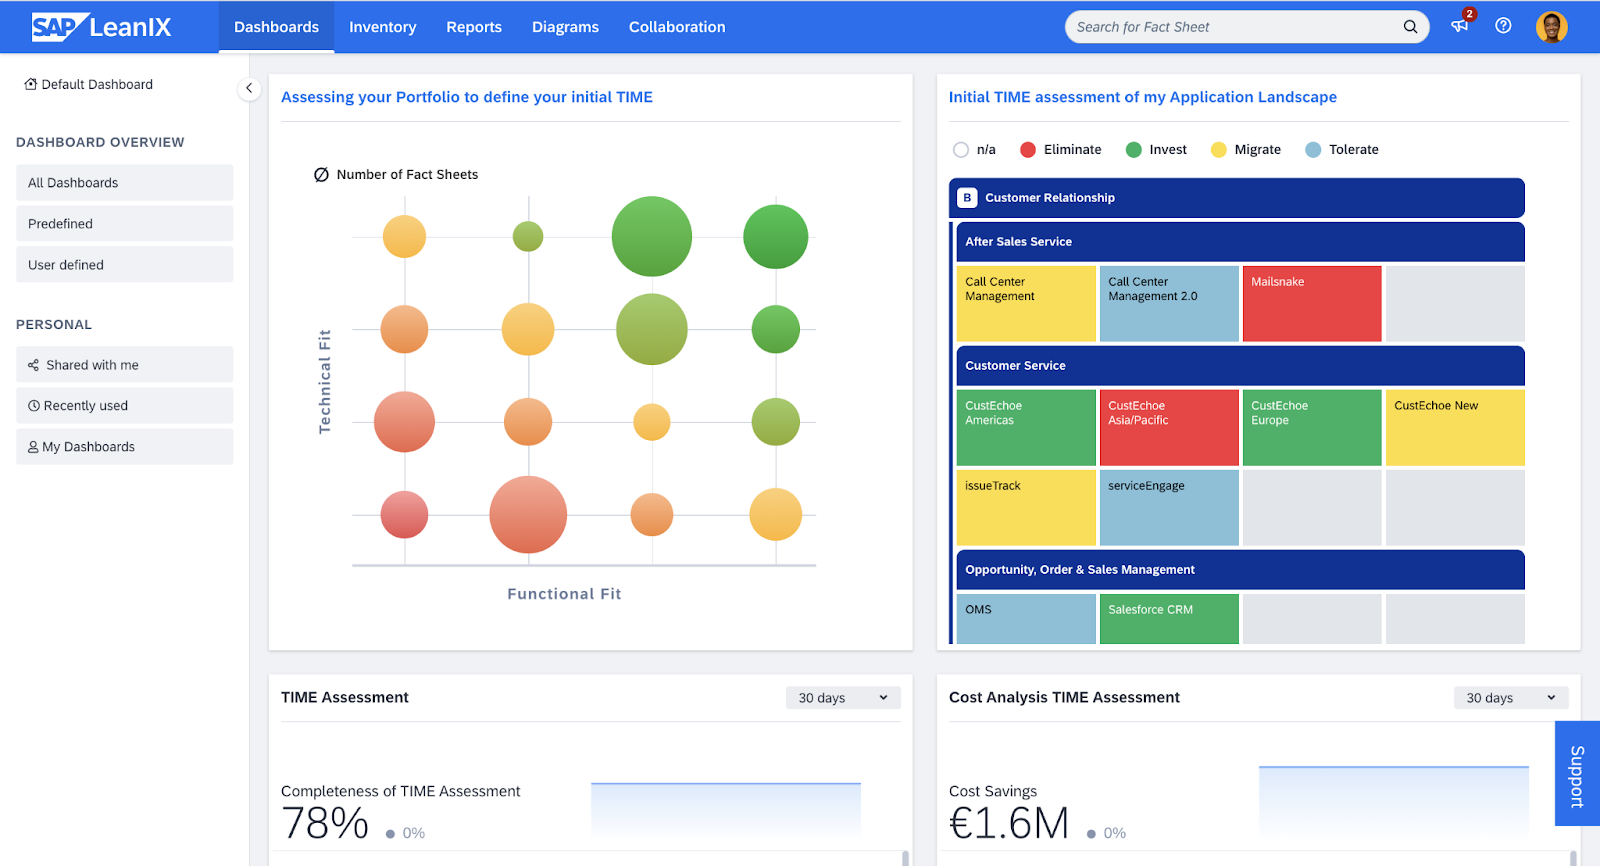Click the 78% completeness value

(x=325, y=824)
